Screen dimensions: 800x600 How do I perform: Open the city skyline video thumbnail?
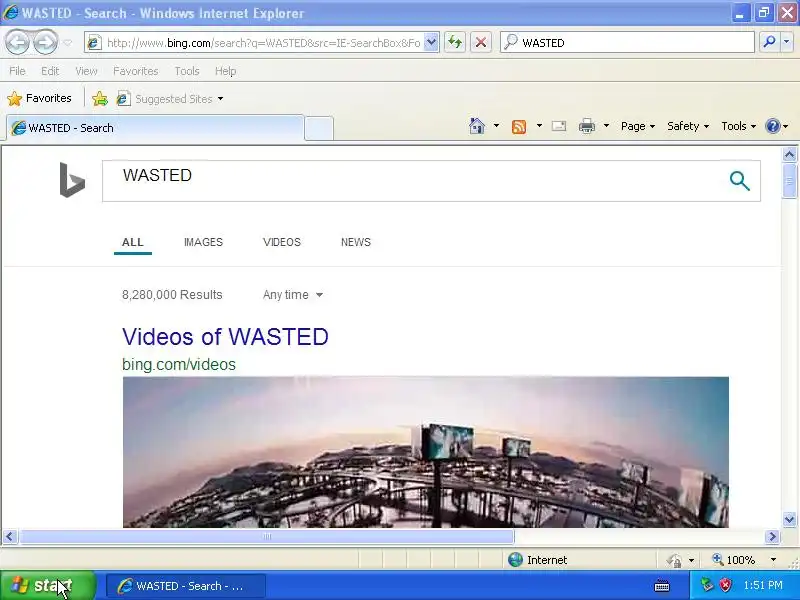pos(426,452)
